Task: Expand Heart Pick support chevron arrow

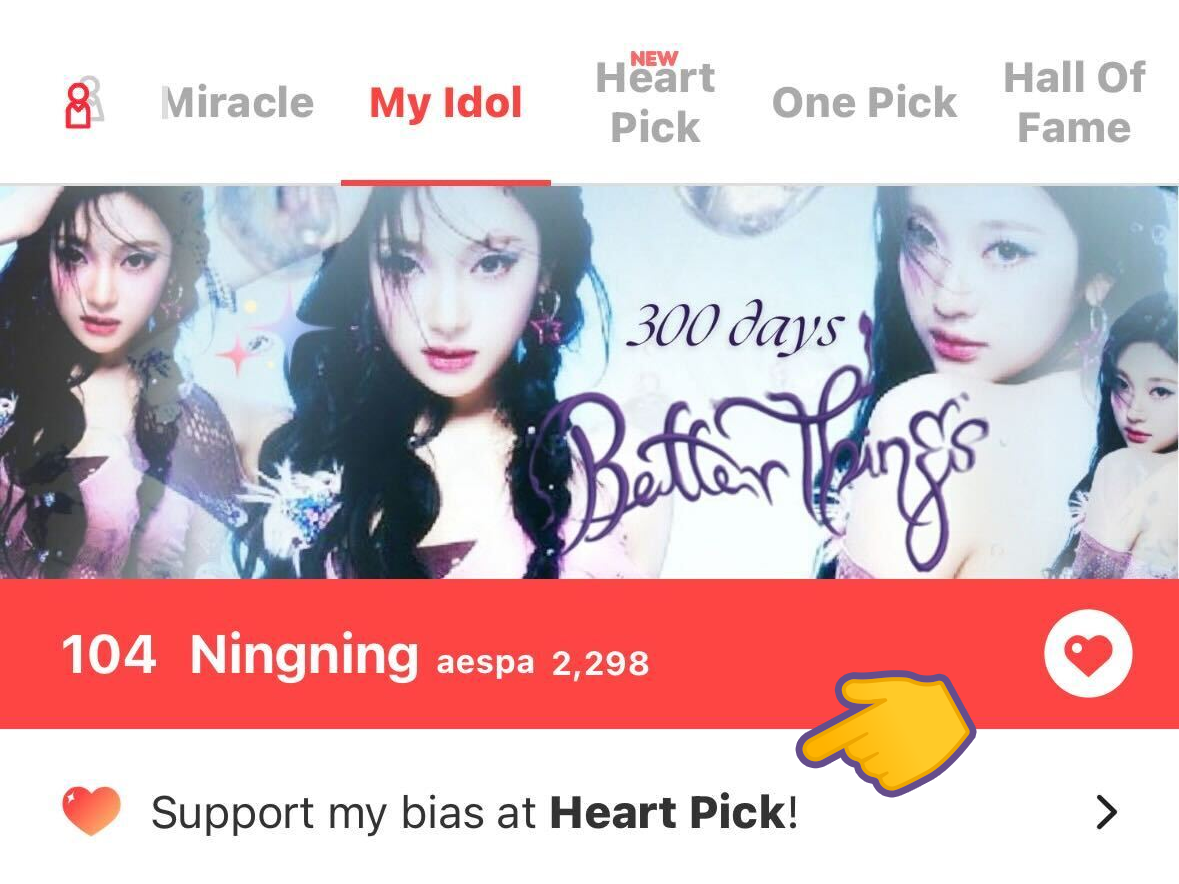Action: pyautogui.click(x=1106, y=812)
